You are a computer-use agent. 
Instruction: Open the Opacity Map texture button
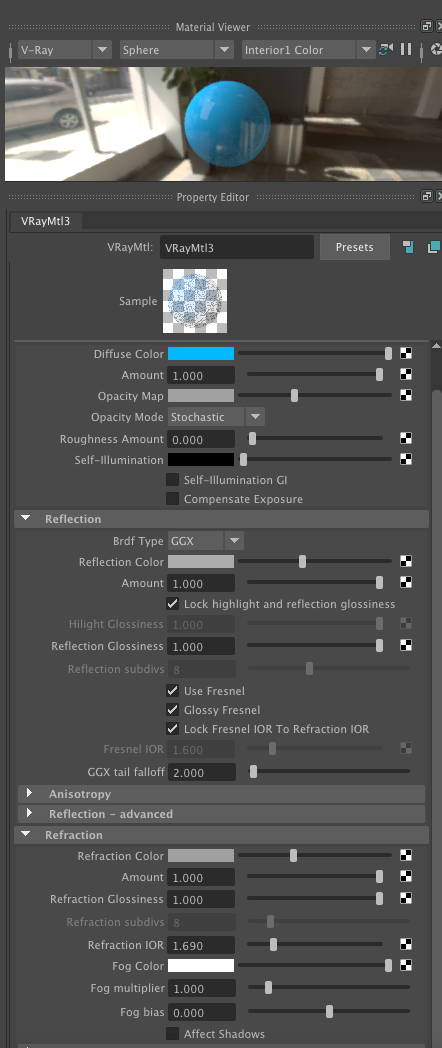coord(406,396)
